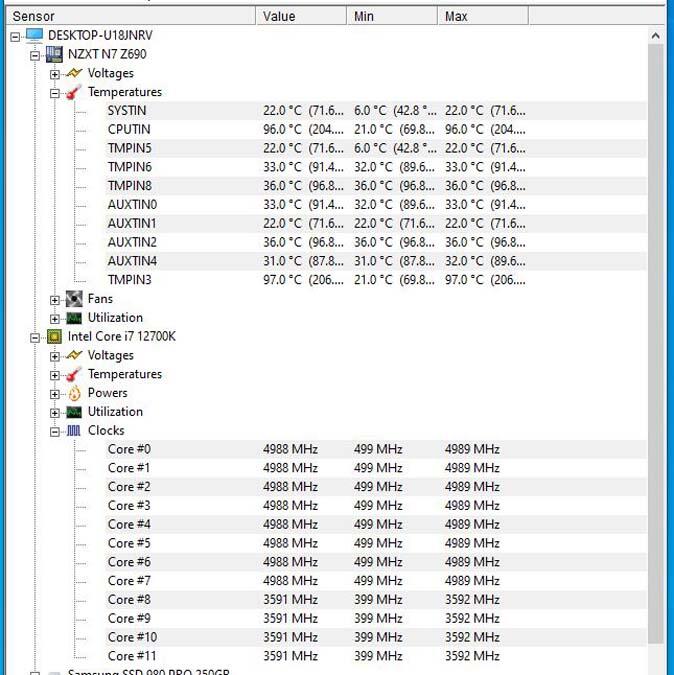The height and width of the screenshot is (675, 674).
Task: Click the CPU Temperatures thermometer icon
Action: coord(74,374)
